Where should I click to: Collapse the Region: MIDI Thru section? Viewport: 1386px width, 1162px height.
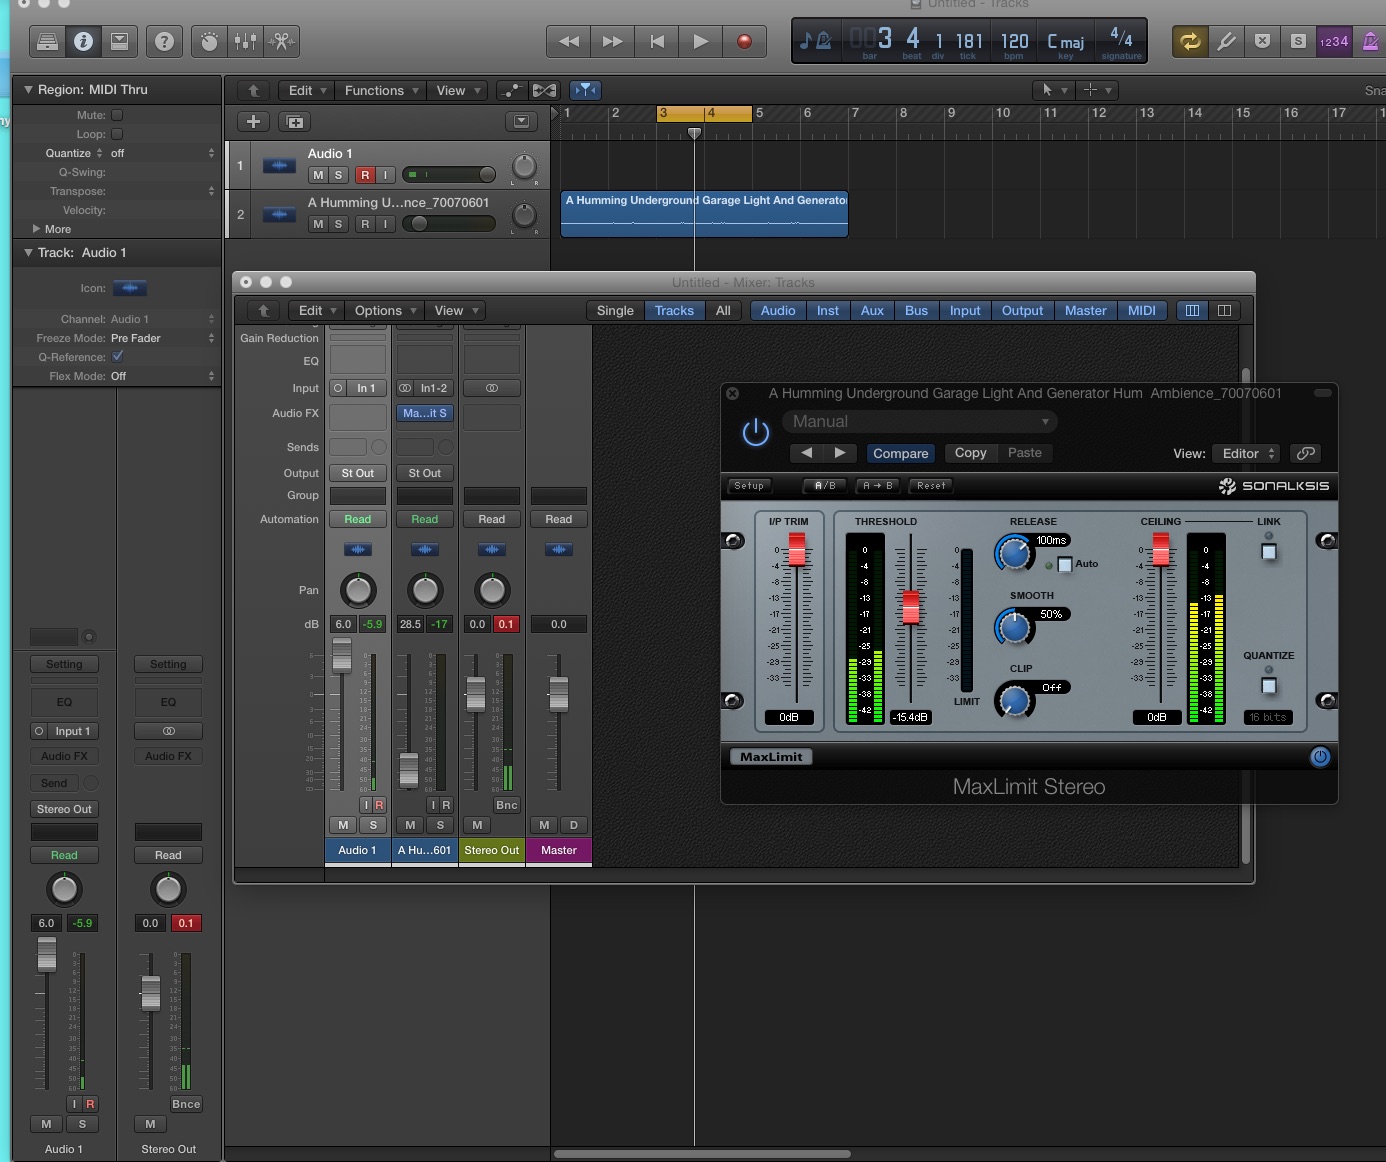point(28,89)
